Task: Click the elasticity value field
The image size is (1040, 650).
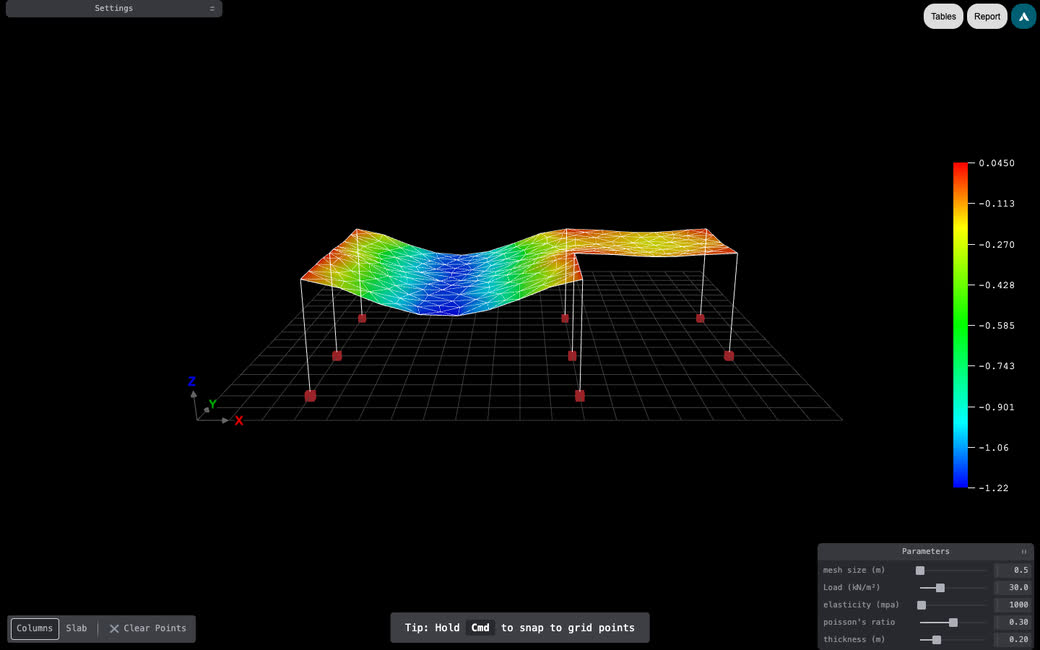Action: (1013, 605)
